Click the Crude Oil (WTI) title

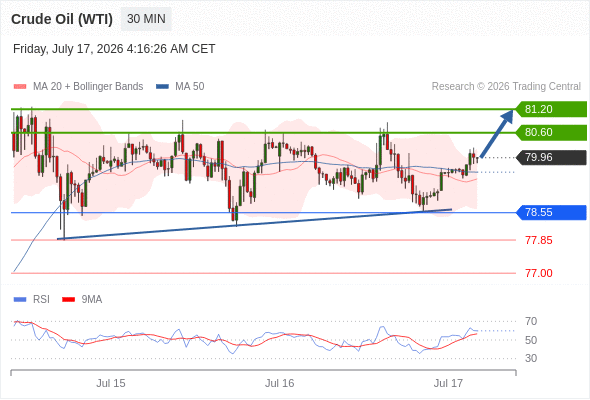(62, 19)
